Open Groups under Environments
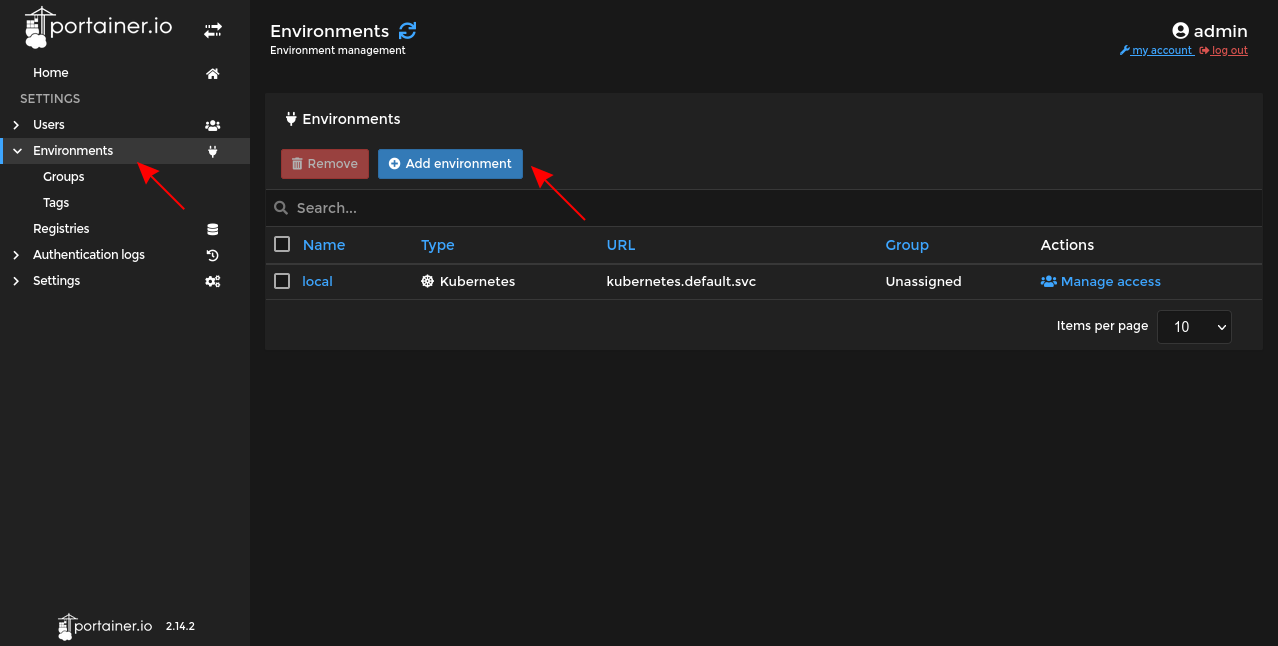The image size is (1278, 646). tap(64, 177)
